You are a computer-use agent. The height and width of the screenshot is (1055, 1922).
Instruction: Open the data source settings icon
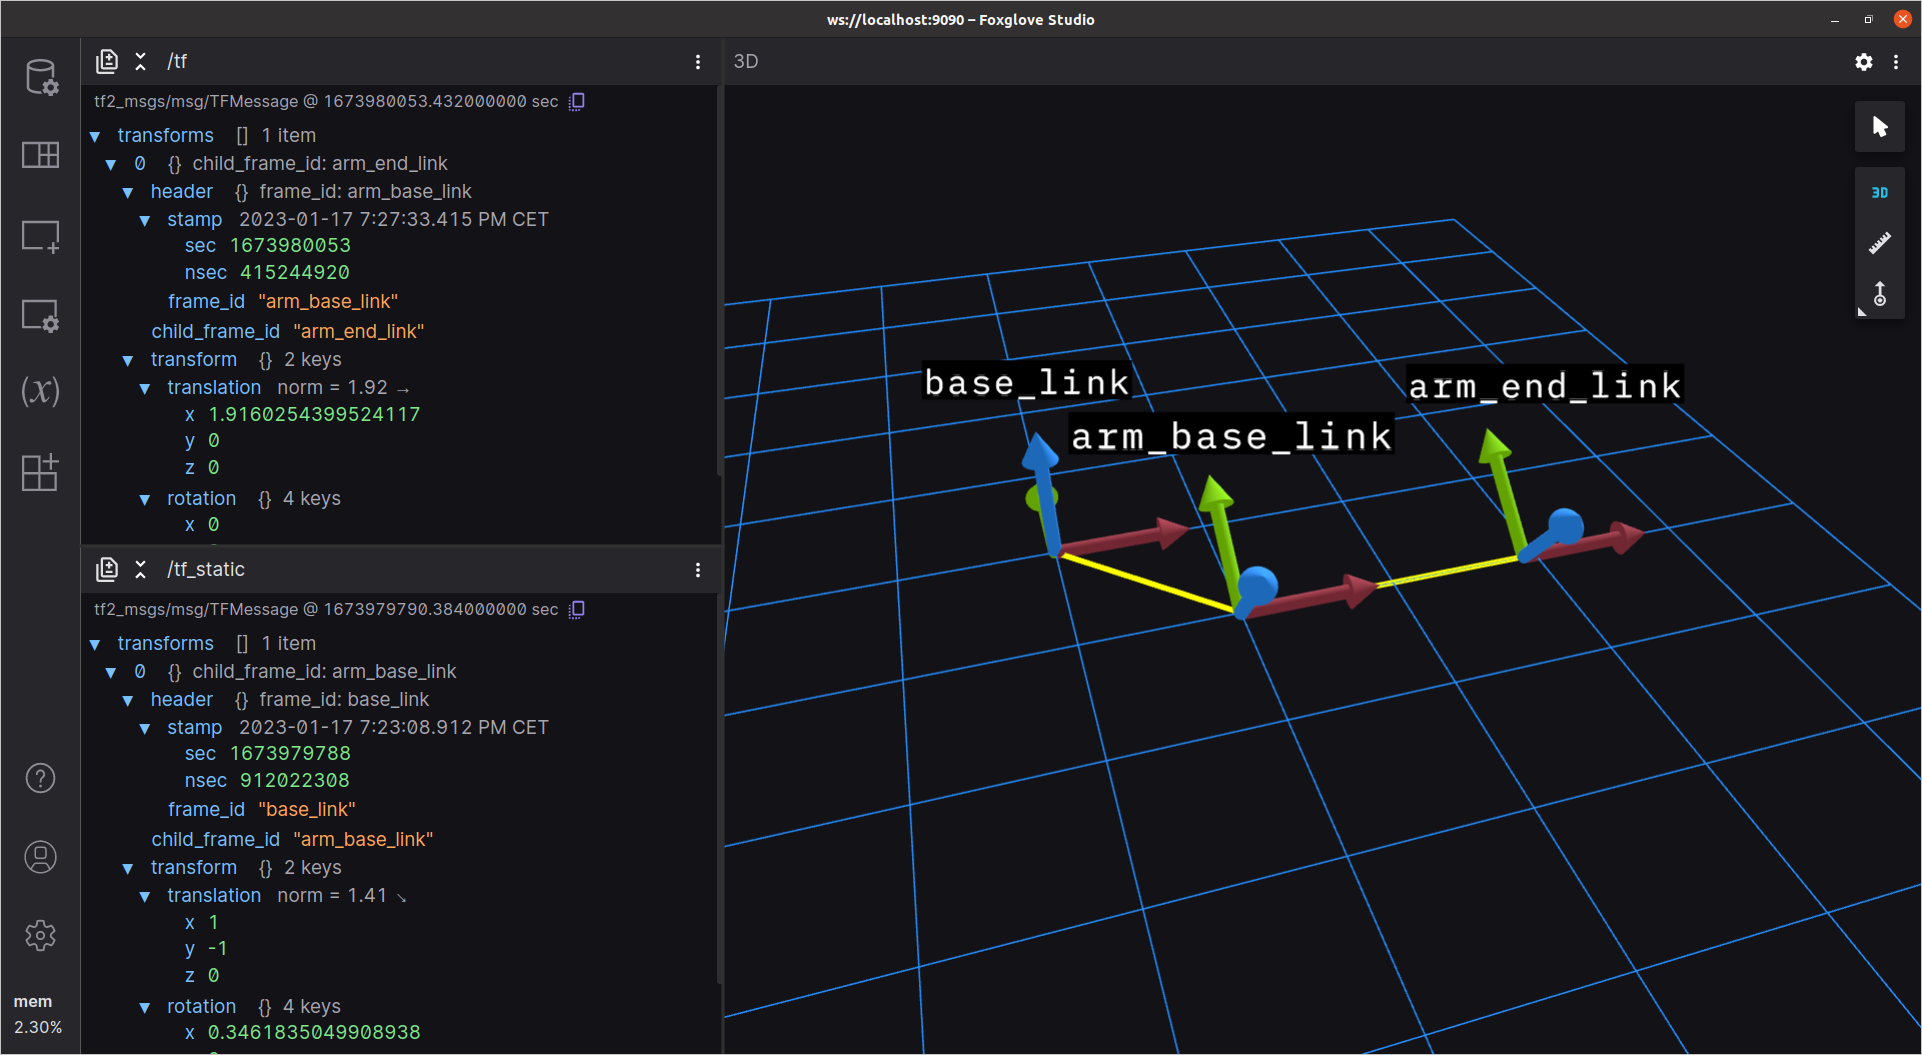point(40,75)
